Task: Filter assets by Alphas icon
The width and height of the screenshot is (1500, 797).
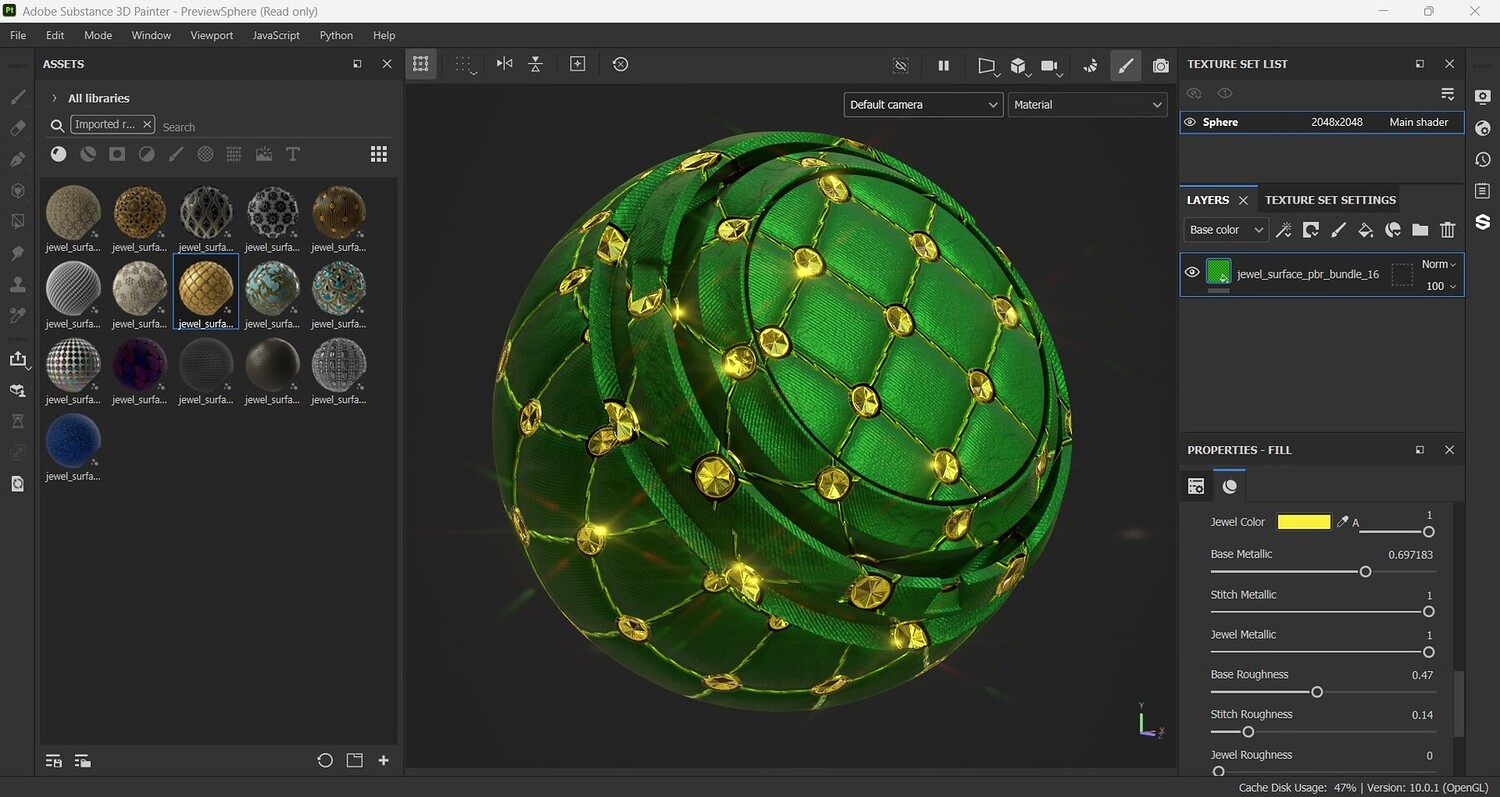Action: pos(205,154)
